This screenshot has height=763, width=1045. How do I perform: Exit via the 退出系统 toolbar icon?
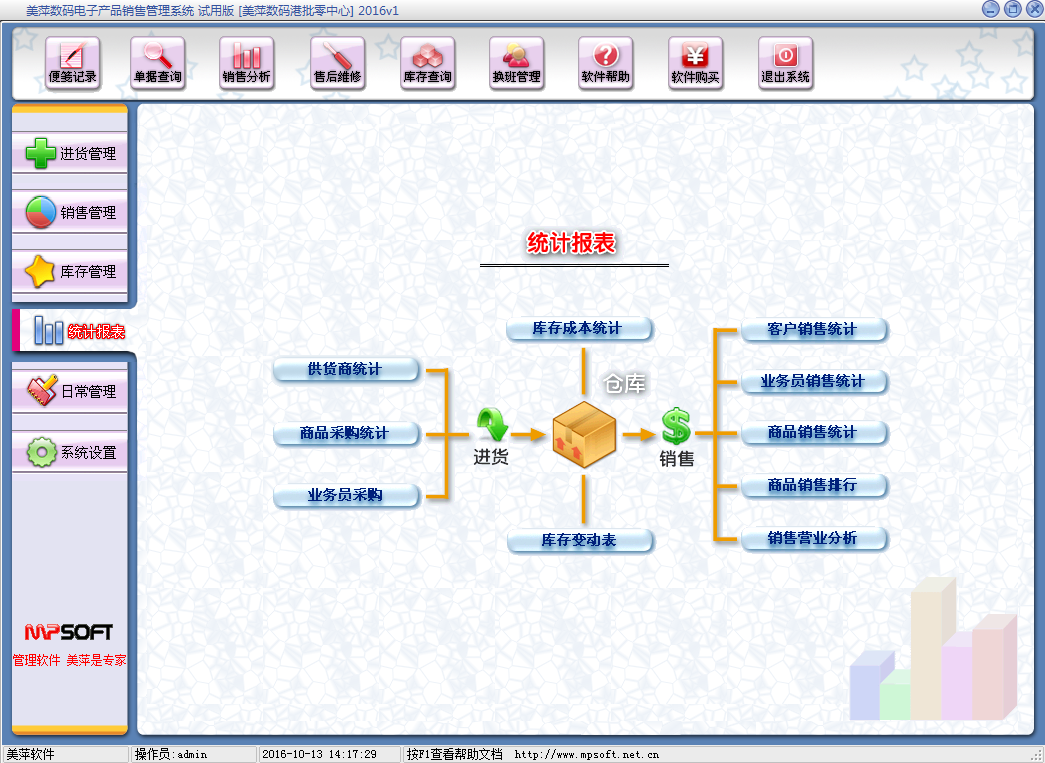(785, 62)
